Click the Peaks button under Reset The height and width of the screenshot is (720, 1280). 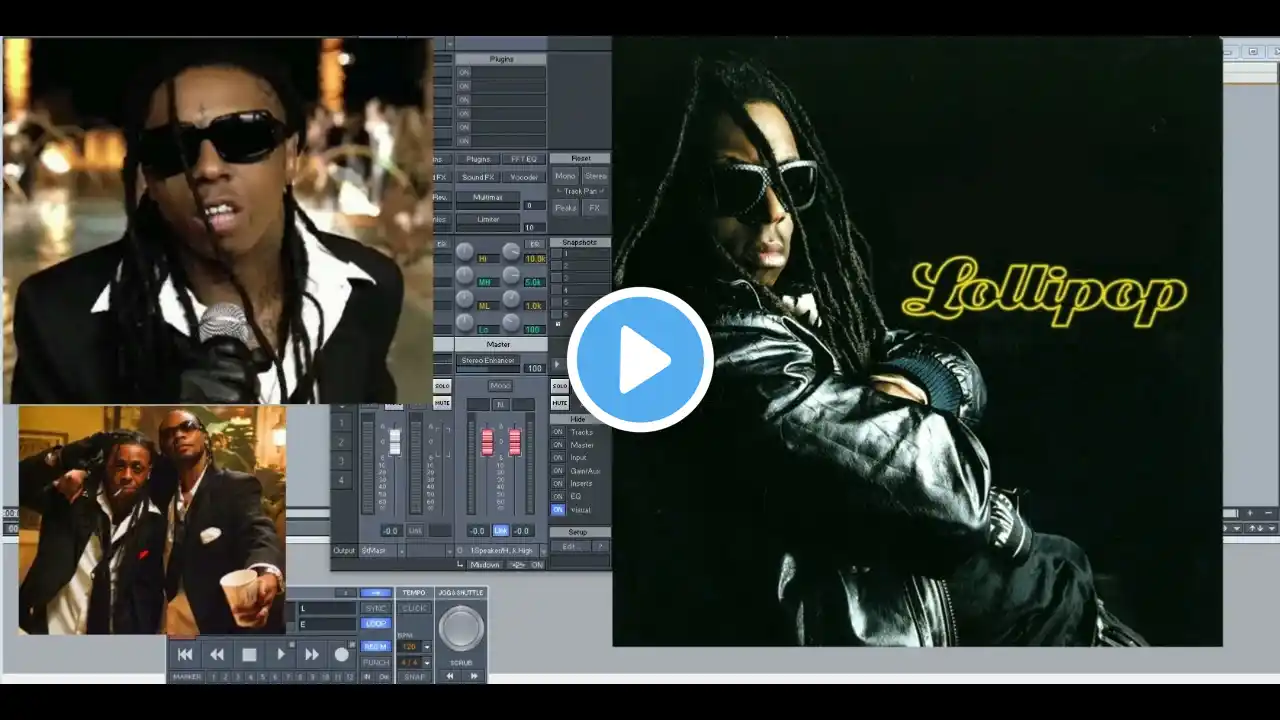[x=565, y=208]
